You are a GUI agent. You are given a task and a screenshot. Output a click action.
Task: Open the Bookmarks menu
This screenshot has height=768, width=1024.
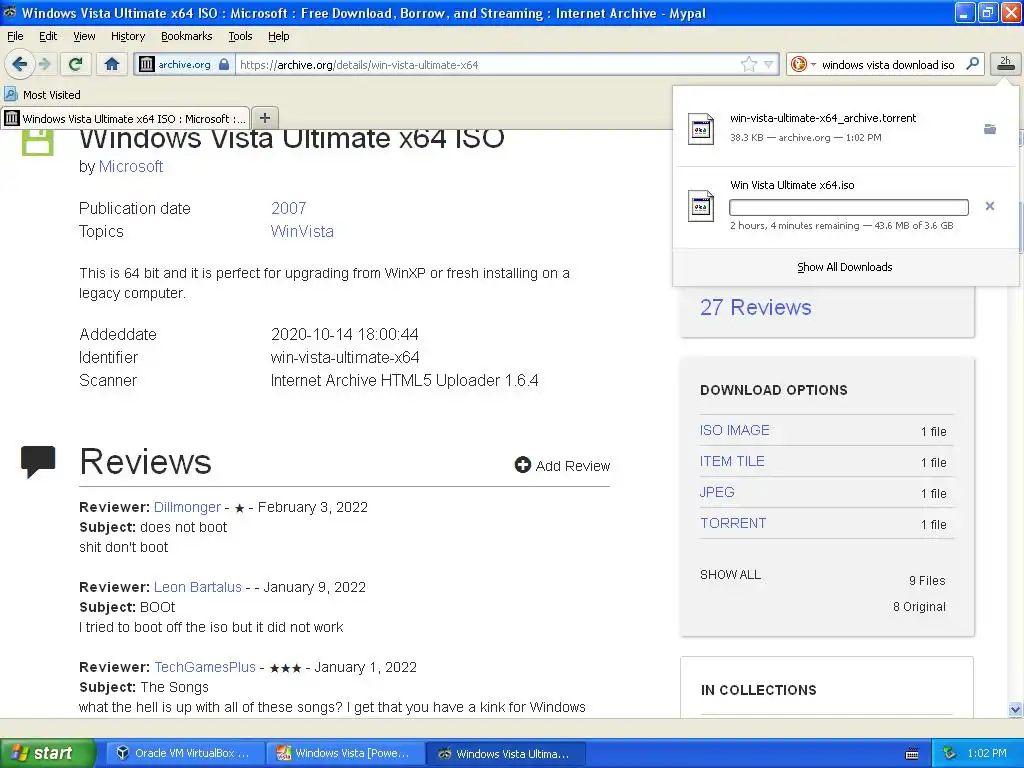click(186, 36)
